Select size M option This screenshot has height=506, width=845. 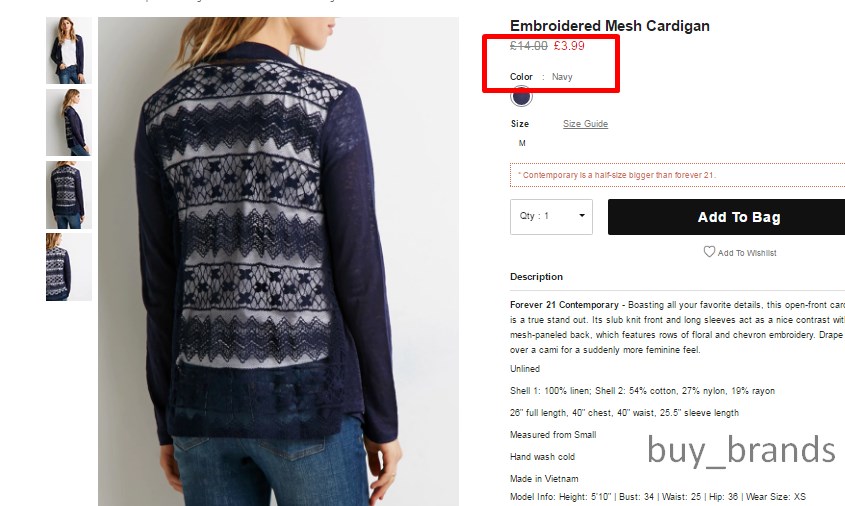coord(522,143)
